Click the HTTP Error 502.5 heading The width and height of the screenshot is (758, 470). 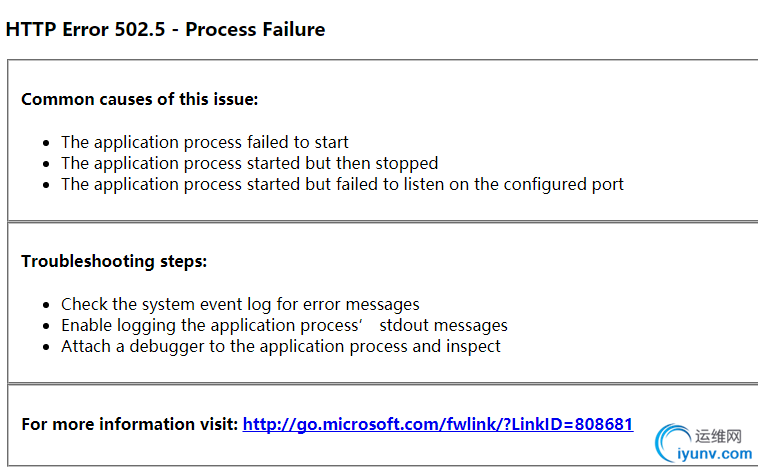pyautogui.click(x=165, y=29)
